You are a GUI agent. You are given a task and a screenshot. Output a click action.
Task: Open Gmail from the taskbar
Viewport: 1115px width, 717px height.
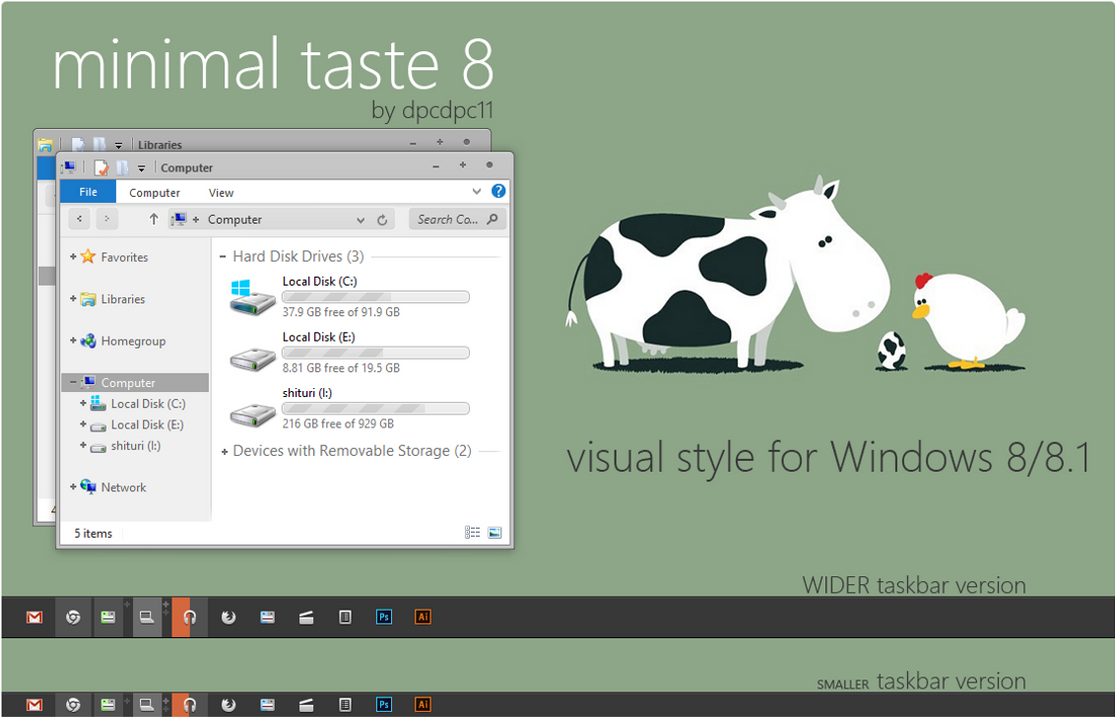pyautogui.click(x=33, y=617)
